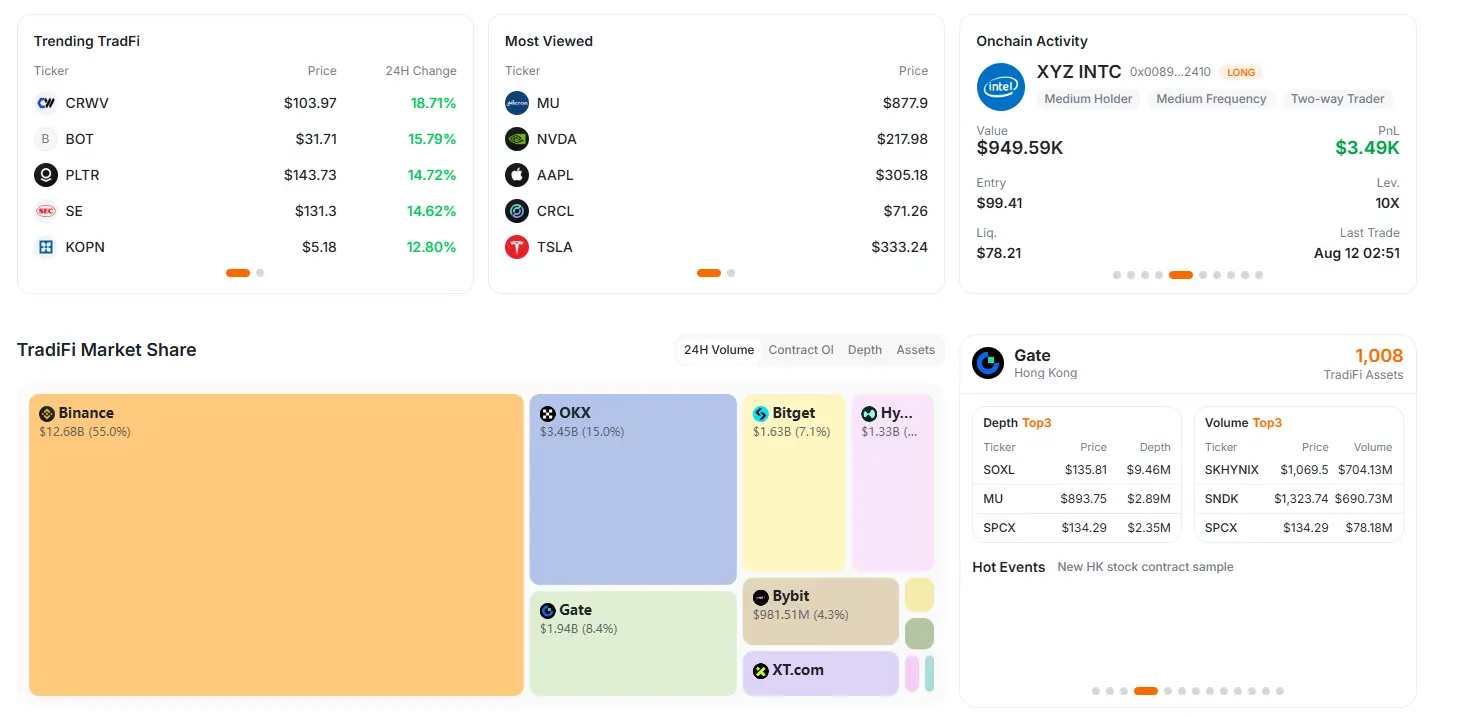1457x717 pixels.
Task: Go to second page dot in Trending TradFi
Action: click(x=260, y=272)
